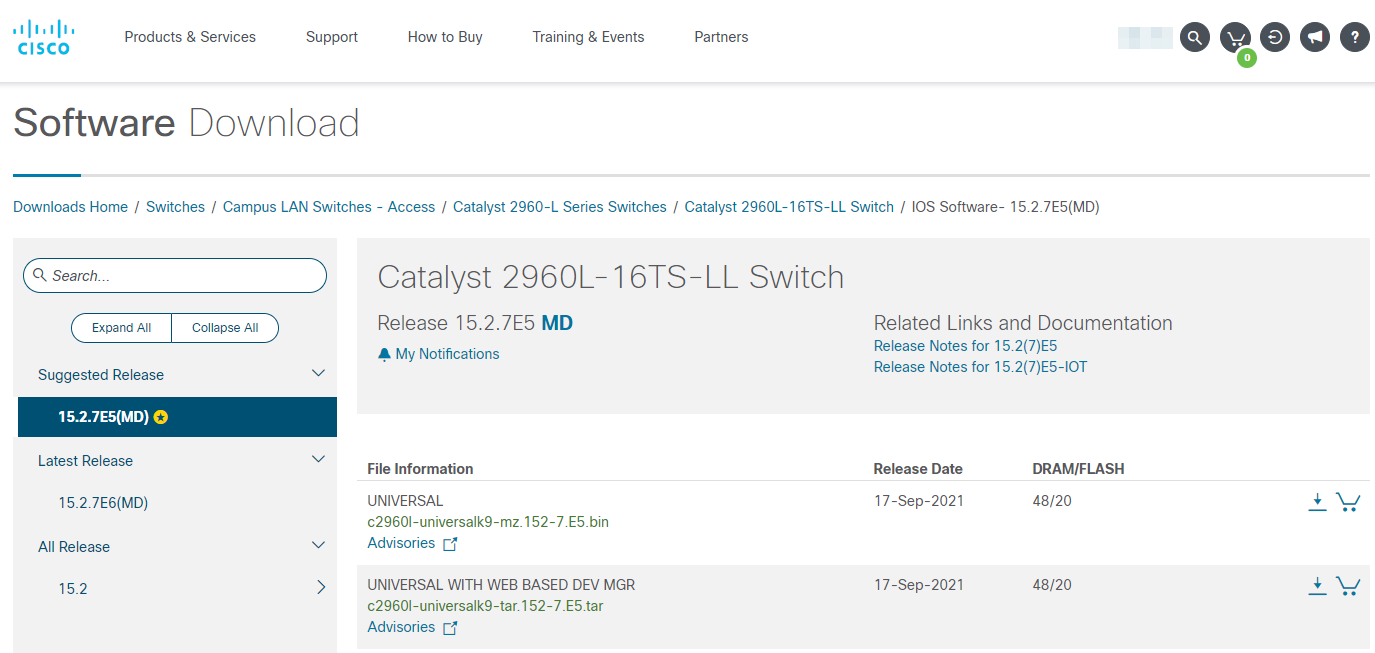Viewport: 1375px width, 653px height.
Task: Open Release Notes for 15.2(7)E5-IOT
Action: [980, 367]
